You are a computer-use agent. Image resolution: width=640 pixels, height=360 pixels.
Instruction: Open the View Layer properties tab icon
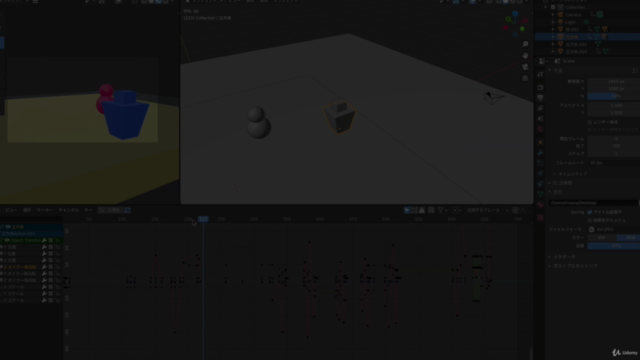pyautogui.click(x=540, y=108)
